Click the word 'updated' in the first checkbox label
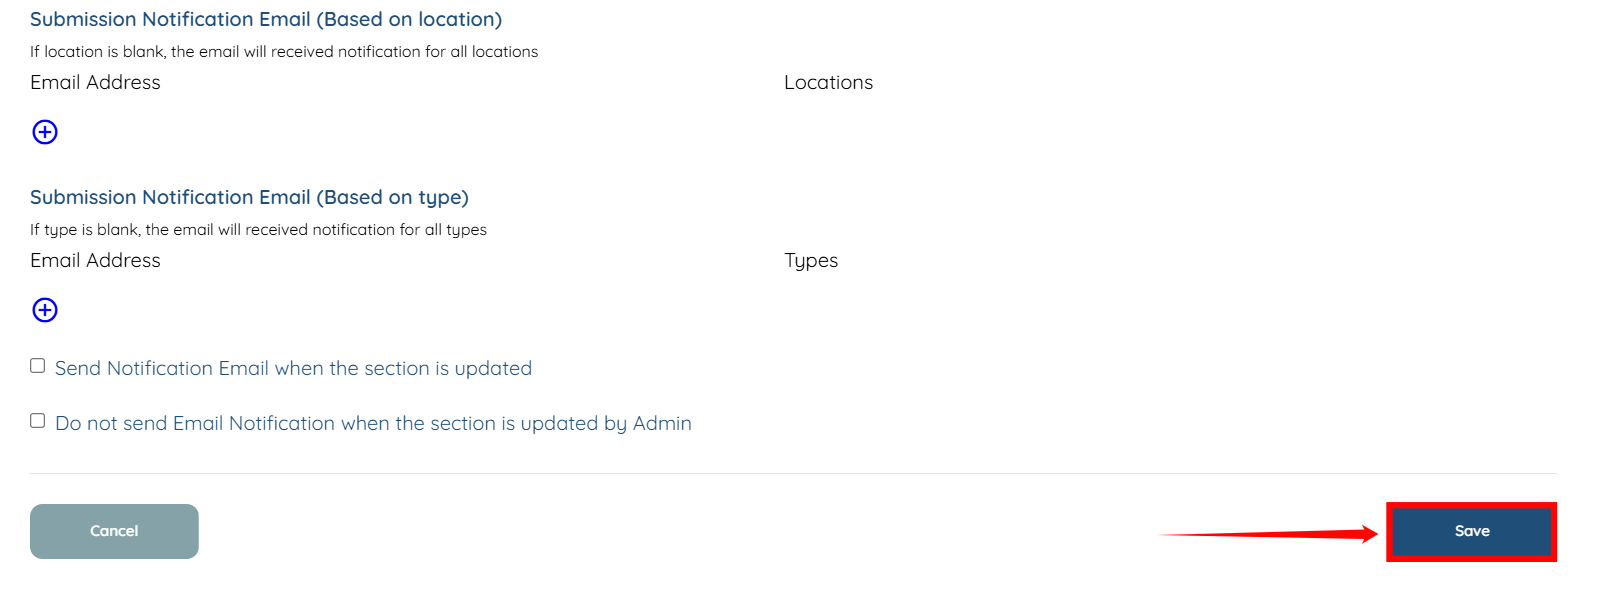Image resolution: width=1619 pixels, height=595 pixels. [x=493, y=368]
